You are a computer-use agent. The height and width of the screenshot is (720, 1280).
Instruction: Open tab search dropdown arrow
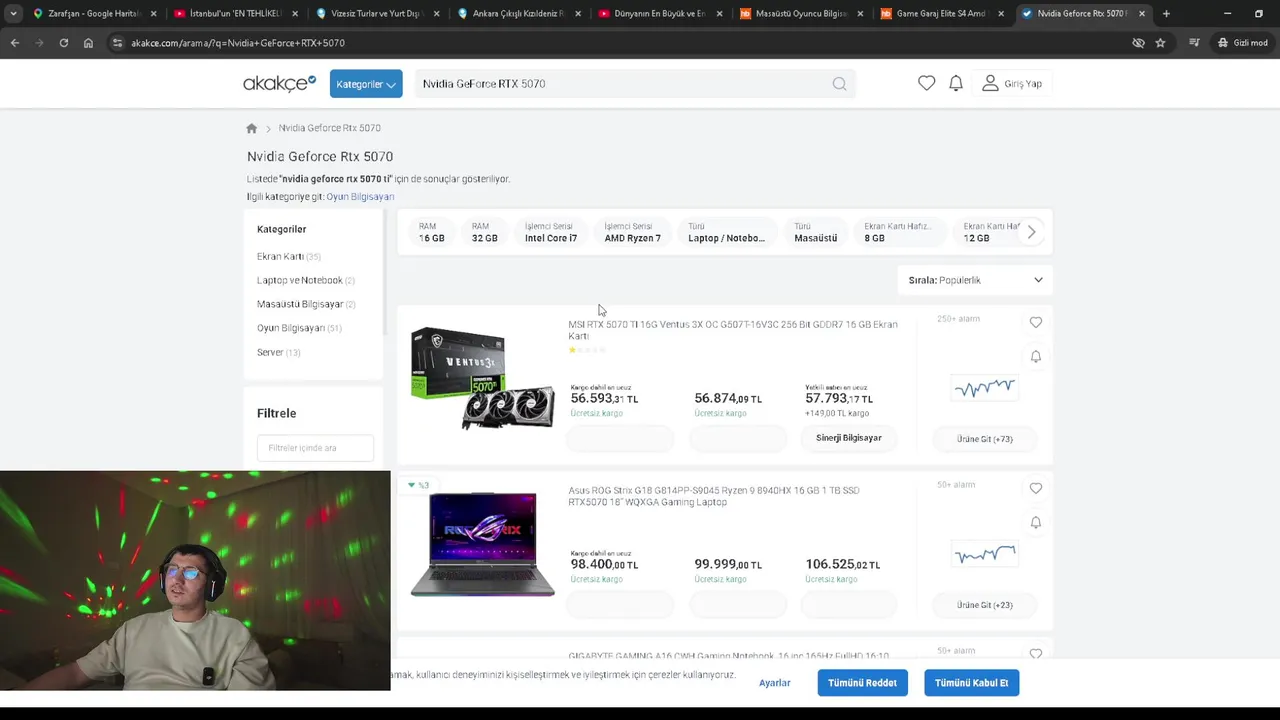click(x=13, y=14)
